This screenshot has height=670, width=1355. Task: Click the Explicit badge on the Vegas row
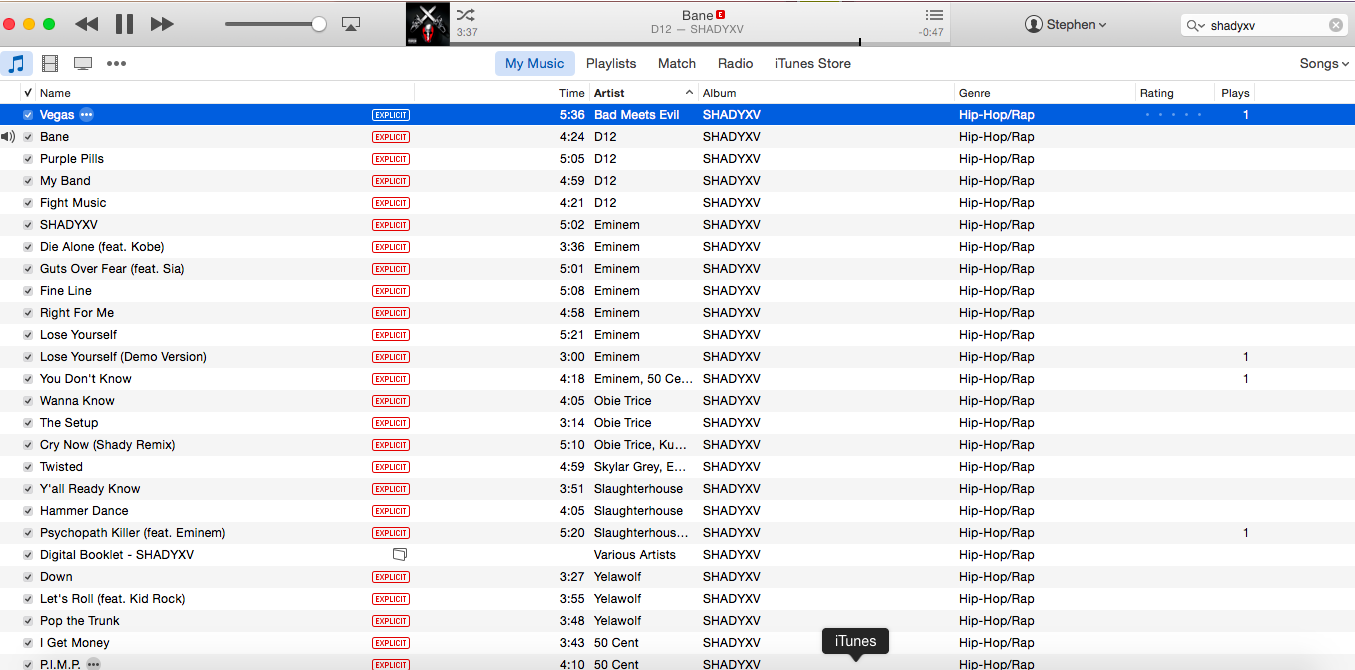point(391,115)
